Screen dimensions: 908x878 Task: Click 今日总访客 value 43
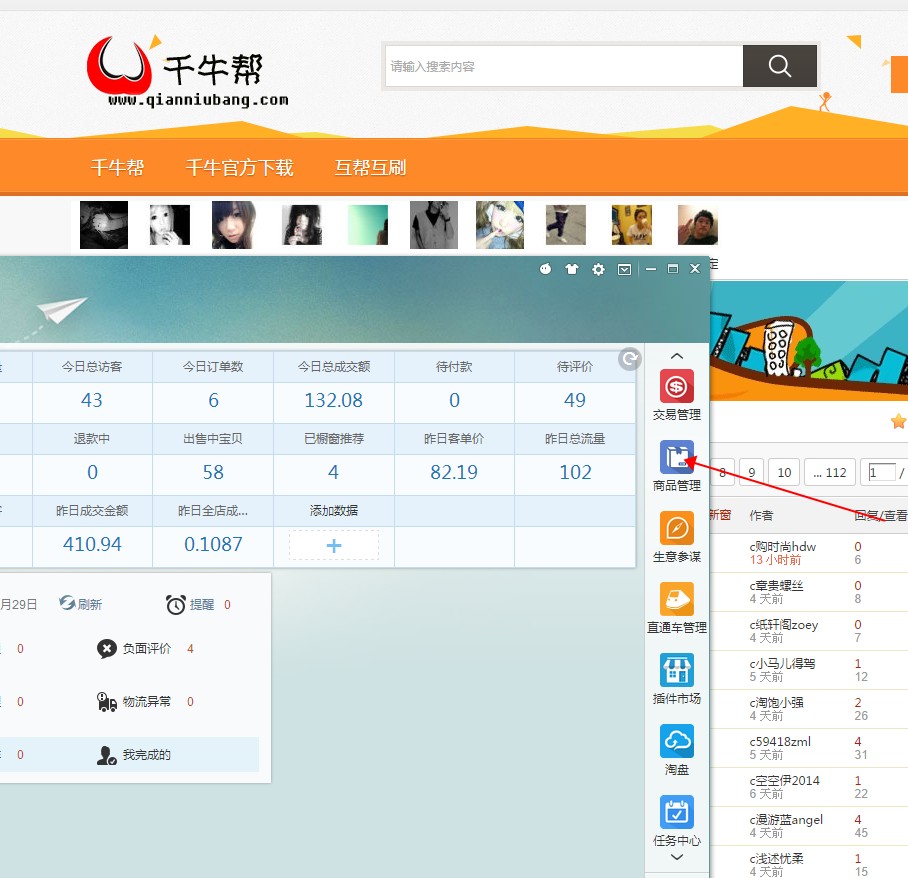pyautogui.click(x=91, y=400)
